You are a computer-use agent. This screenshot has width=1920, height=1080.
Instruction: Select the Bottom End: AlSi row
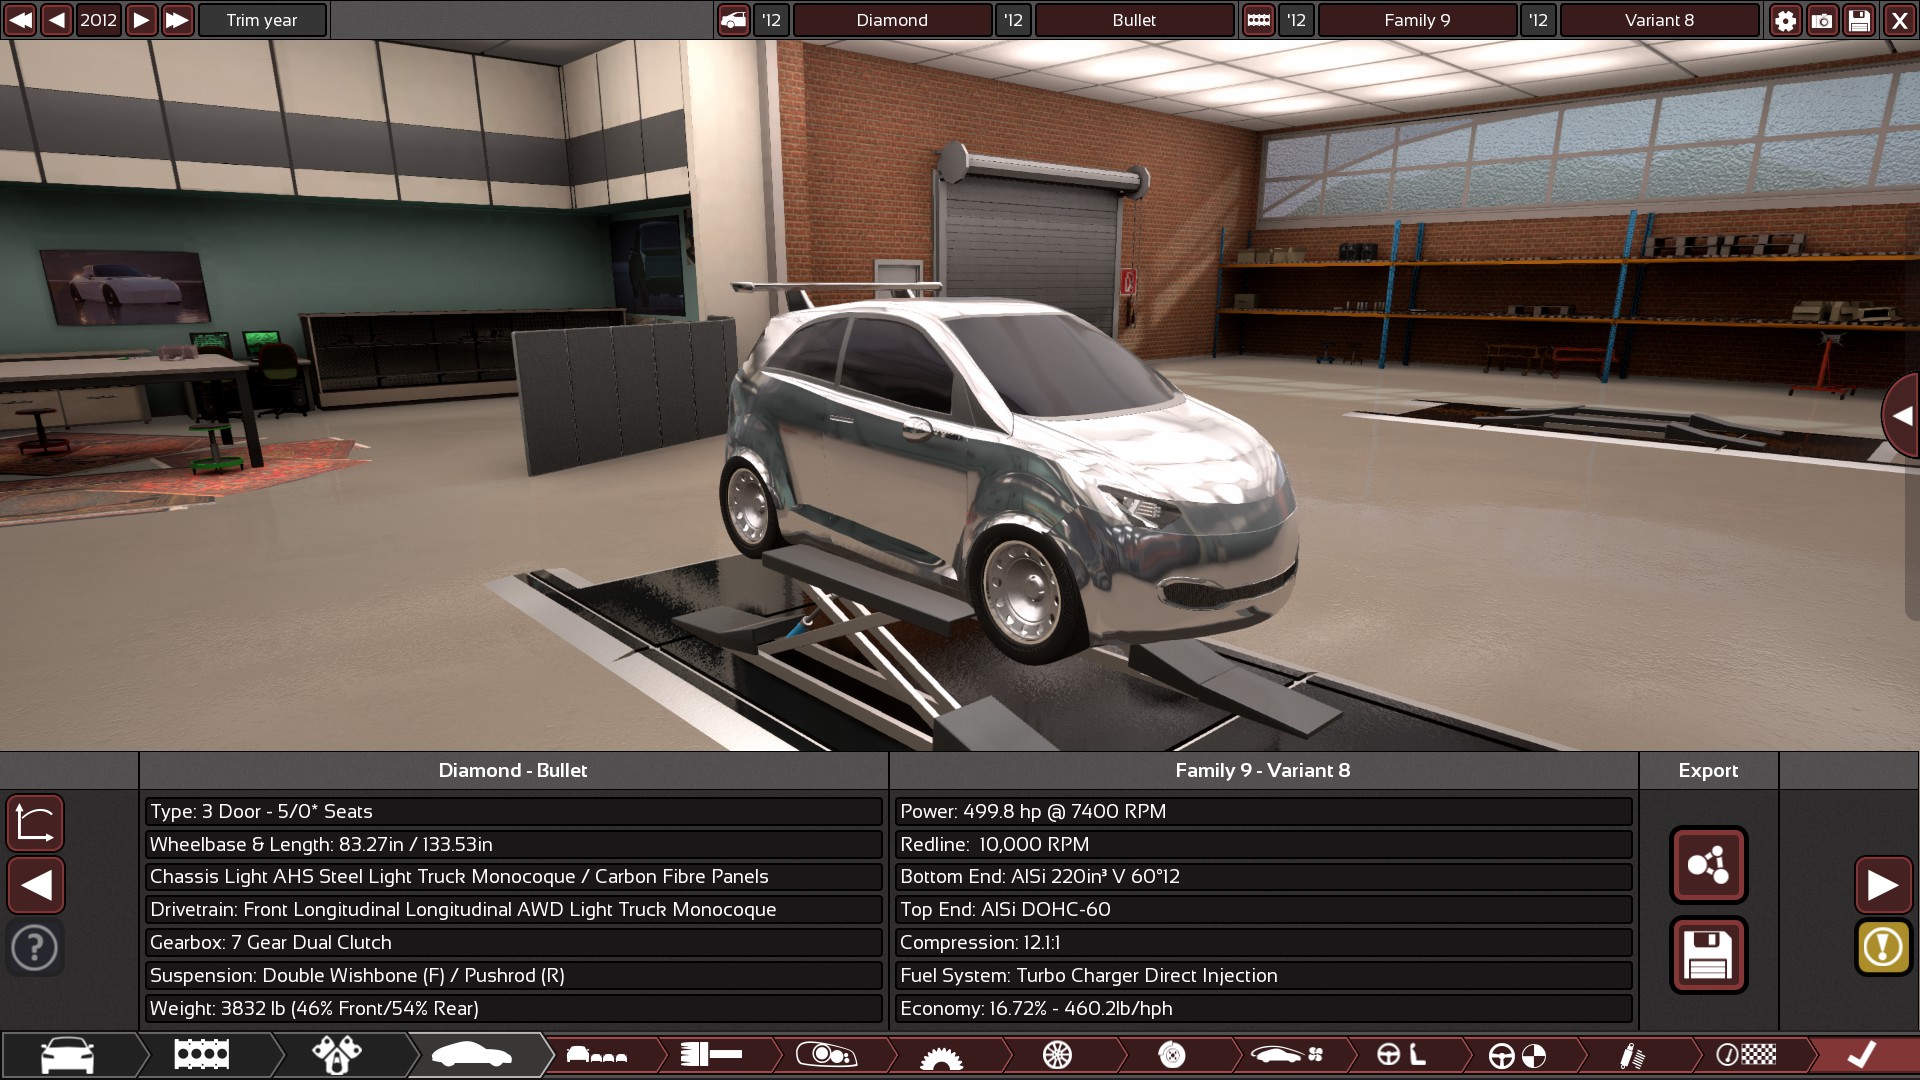point(1263,877)
